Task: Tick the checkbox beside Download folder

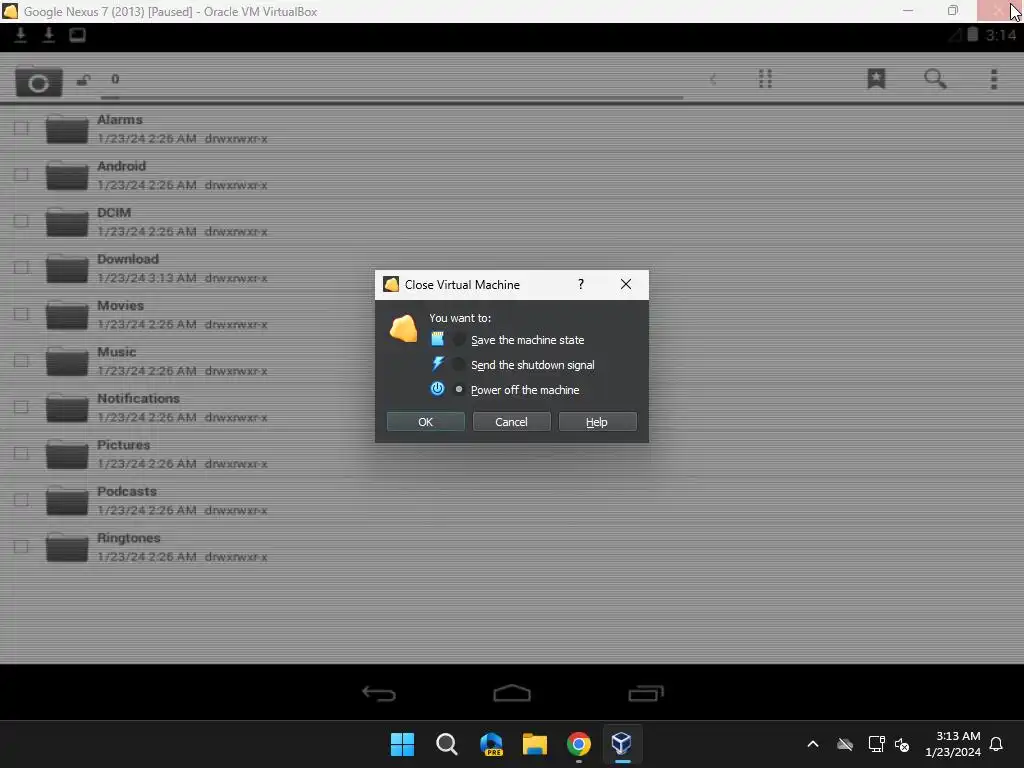Action: coord(21,267)
